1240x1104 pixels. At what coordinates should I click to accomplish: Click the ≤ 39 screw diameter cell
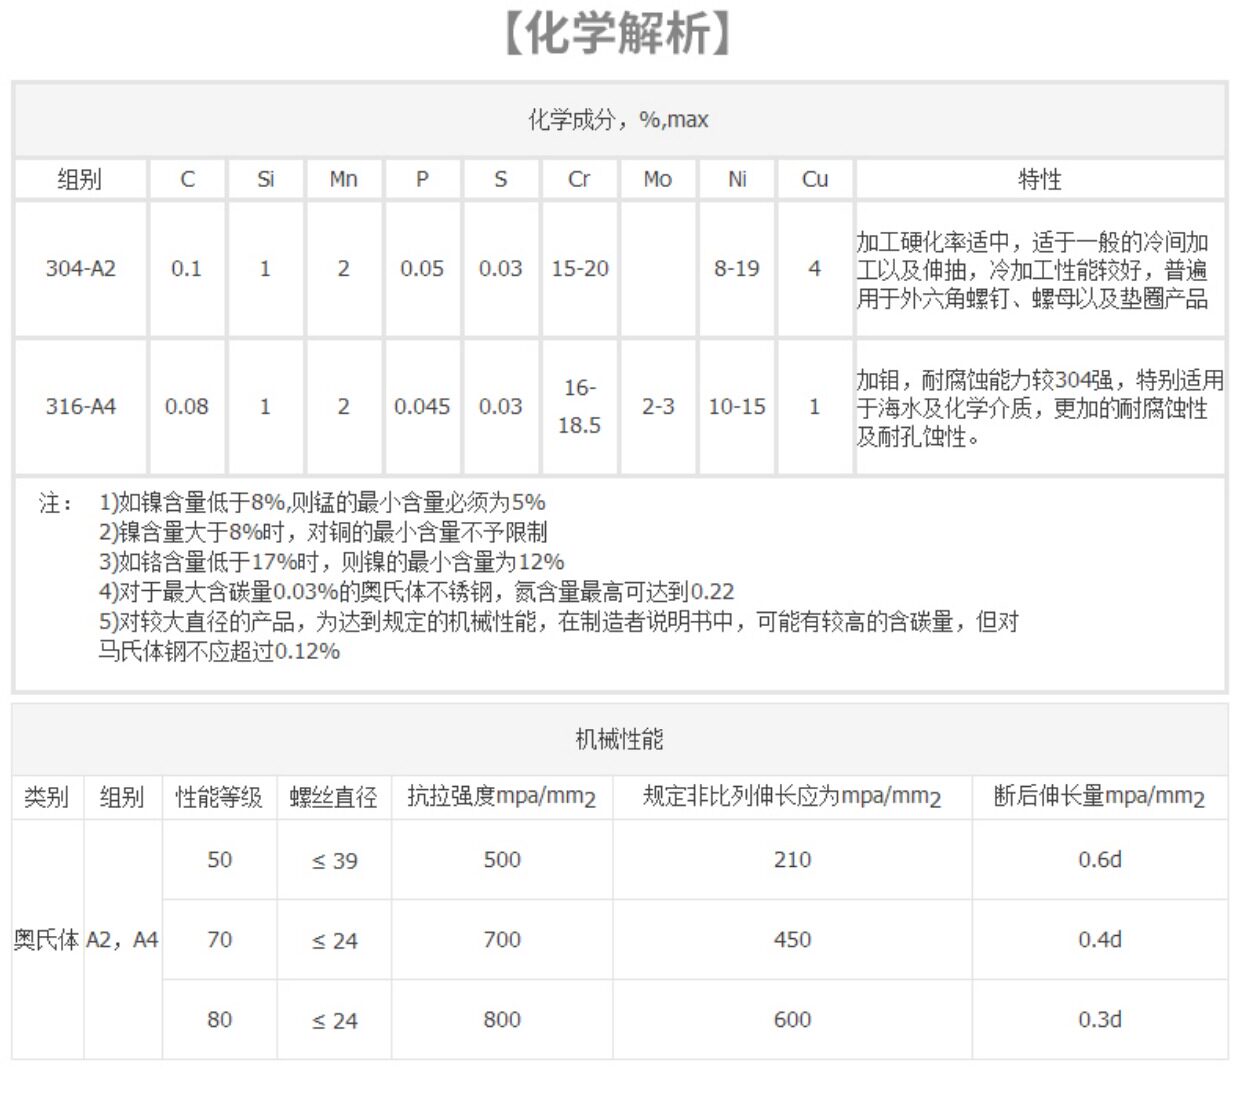click(x=335, y=861)
